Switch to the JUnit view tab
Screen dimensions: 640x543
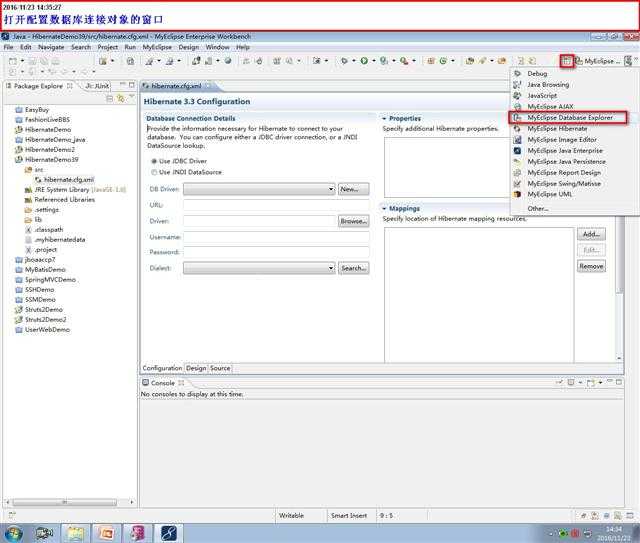[97, 86]
